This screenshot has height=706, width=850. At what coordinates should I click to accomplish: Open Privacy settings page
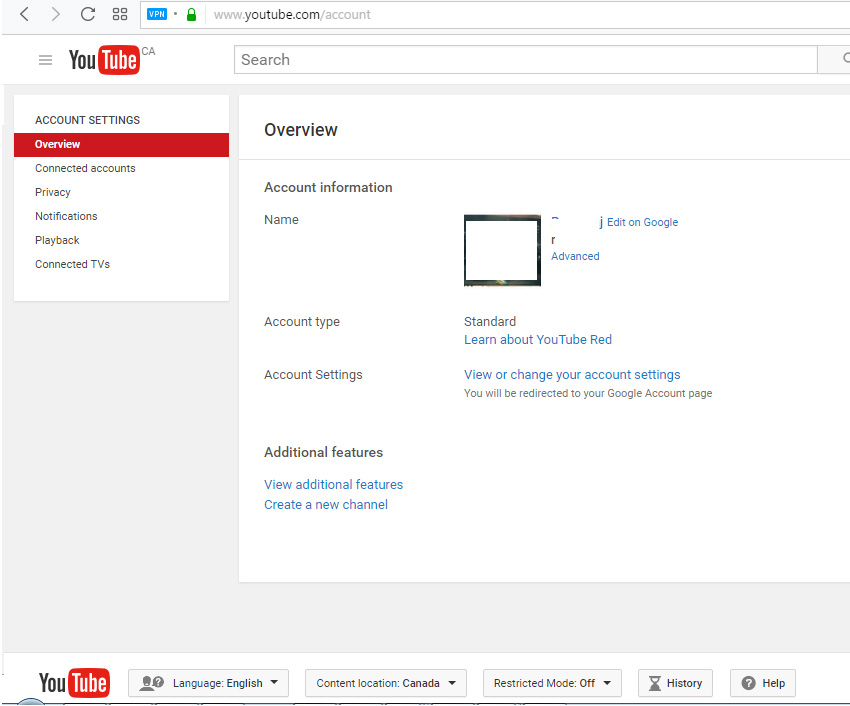(53, 192)
